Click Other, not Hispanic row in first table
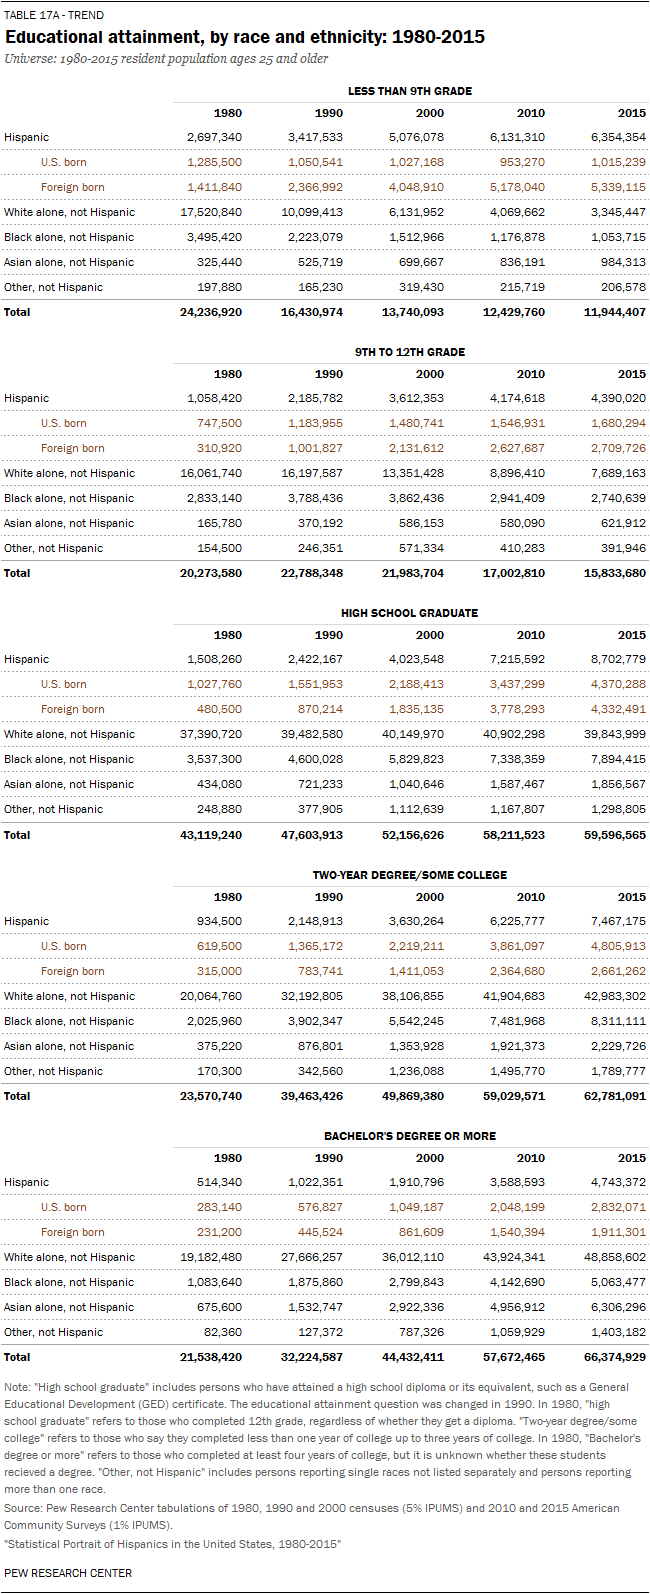The image size is (650, 1594). pos(325,287)
